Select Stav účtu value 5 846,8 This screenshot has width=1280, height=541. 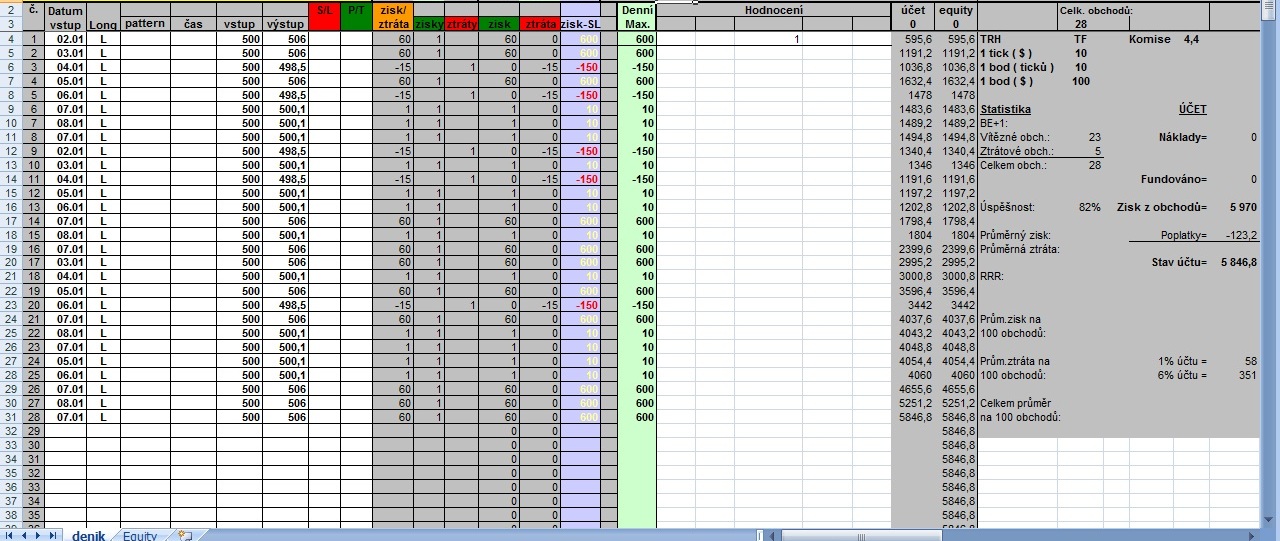coord(1239,263)
